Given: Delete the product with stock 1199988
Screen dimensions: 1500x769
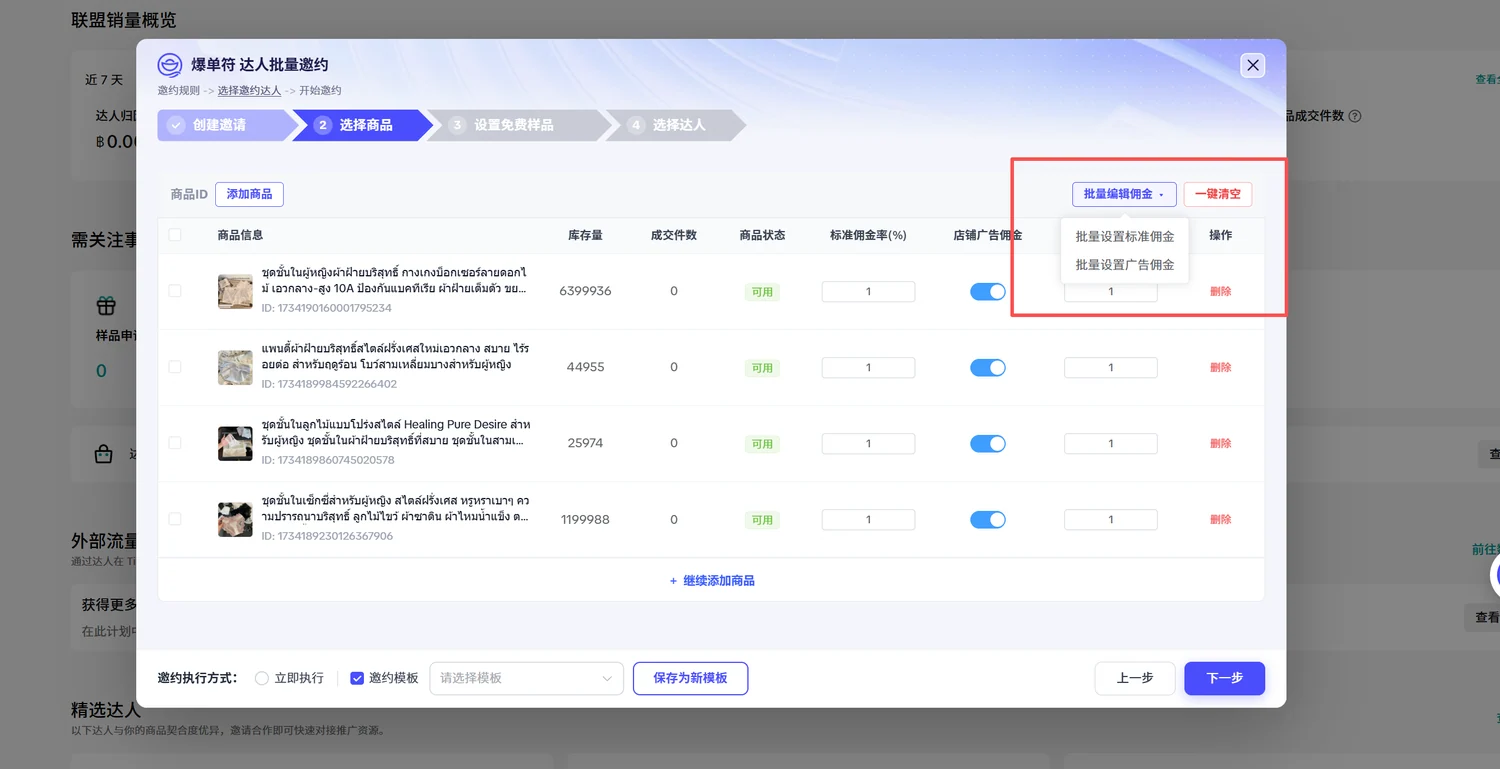Looking at the screenshot, I should [x=1221, y=519].
